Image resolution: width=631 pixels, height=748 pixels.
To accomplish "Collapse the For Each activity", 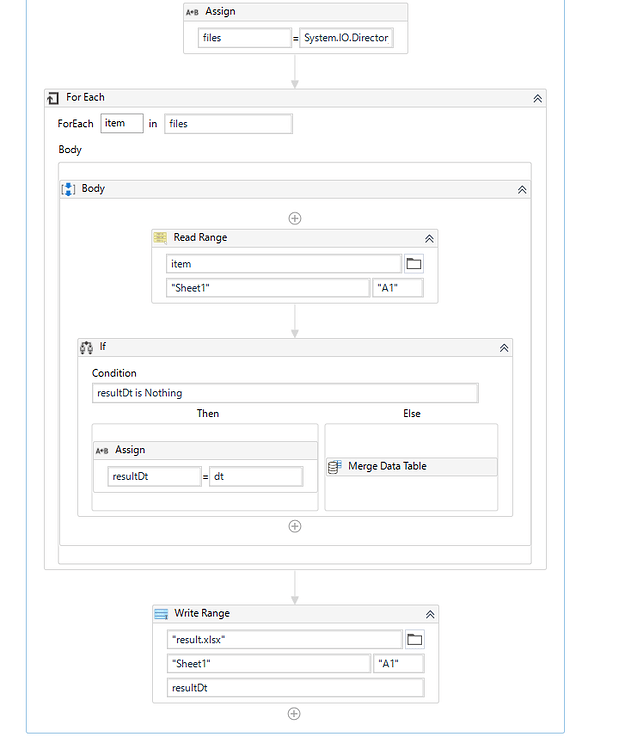I will [538, 99].
